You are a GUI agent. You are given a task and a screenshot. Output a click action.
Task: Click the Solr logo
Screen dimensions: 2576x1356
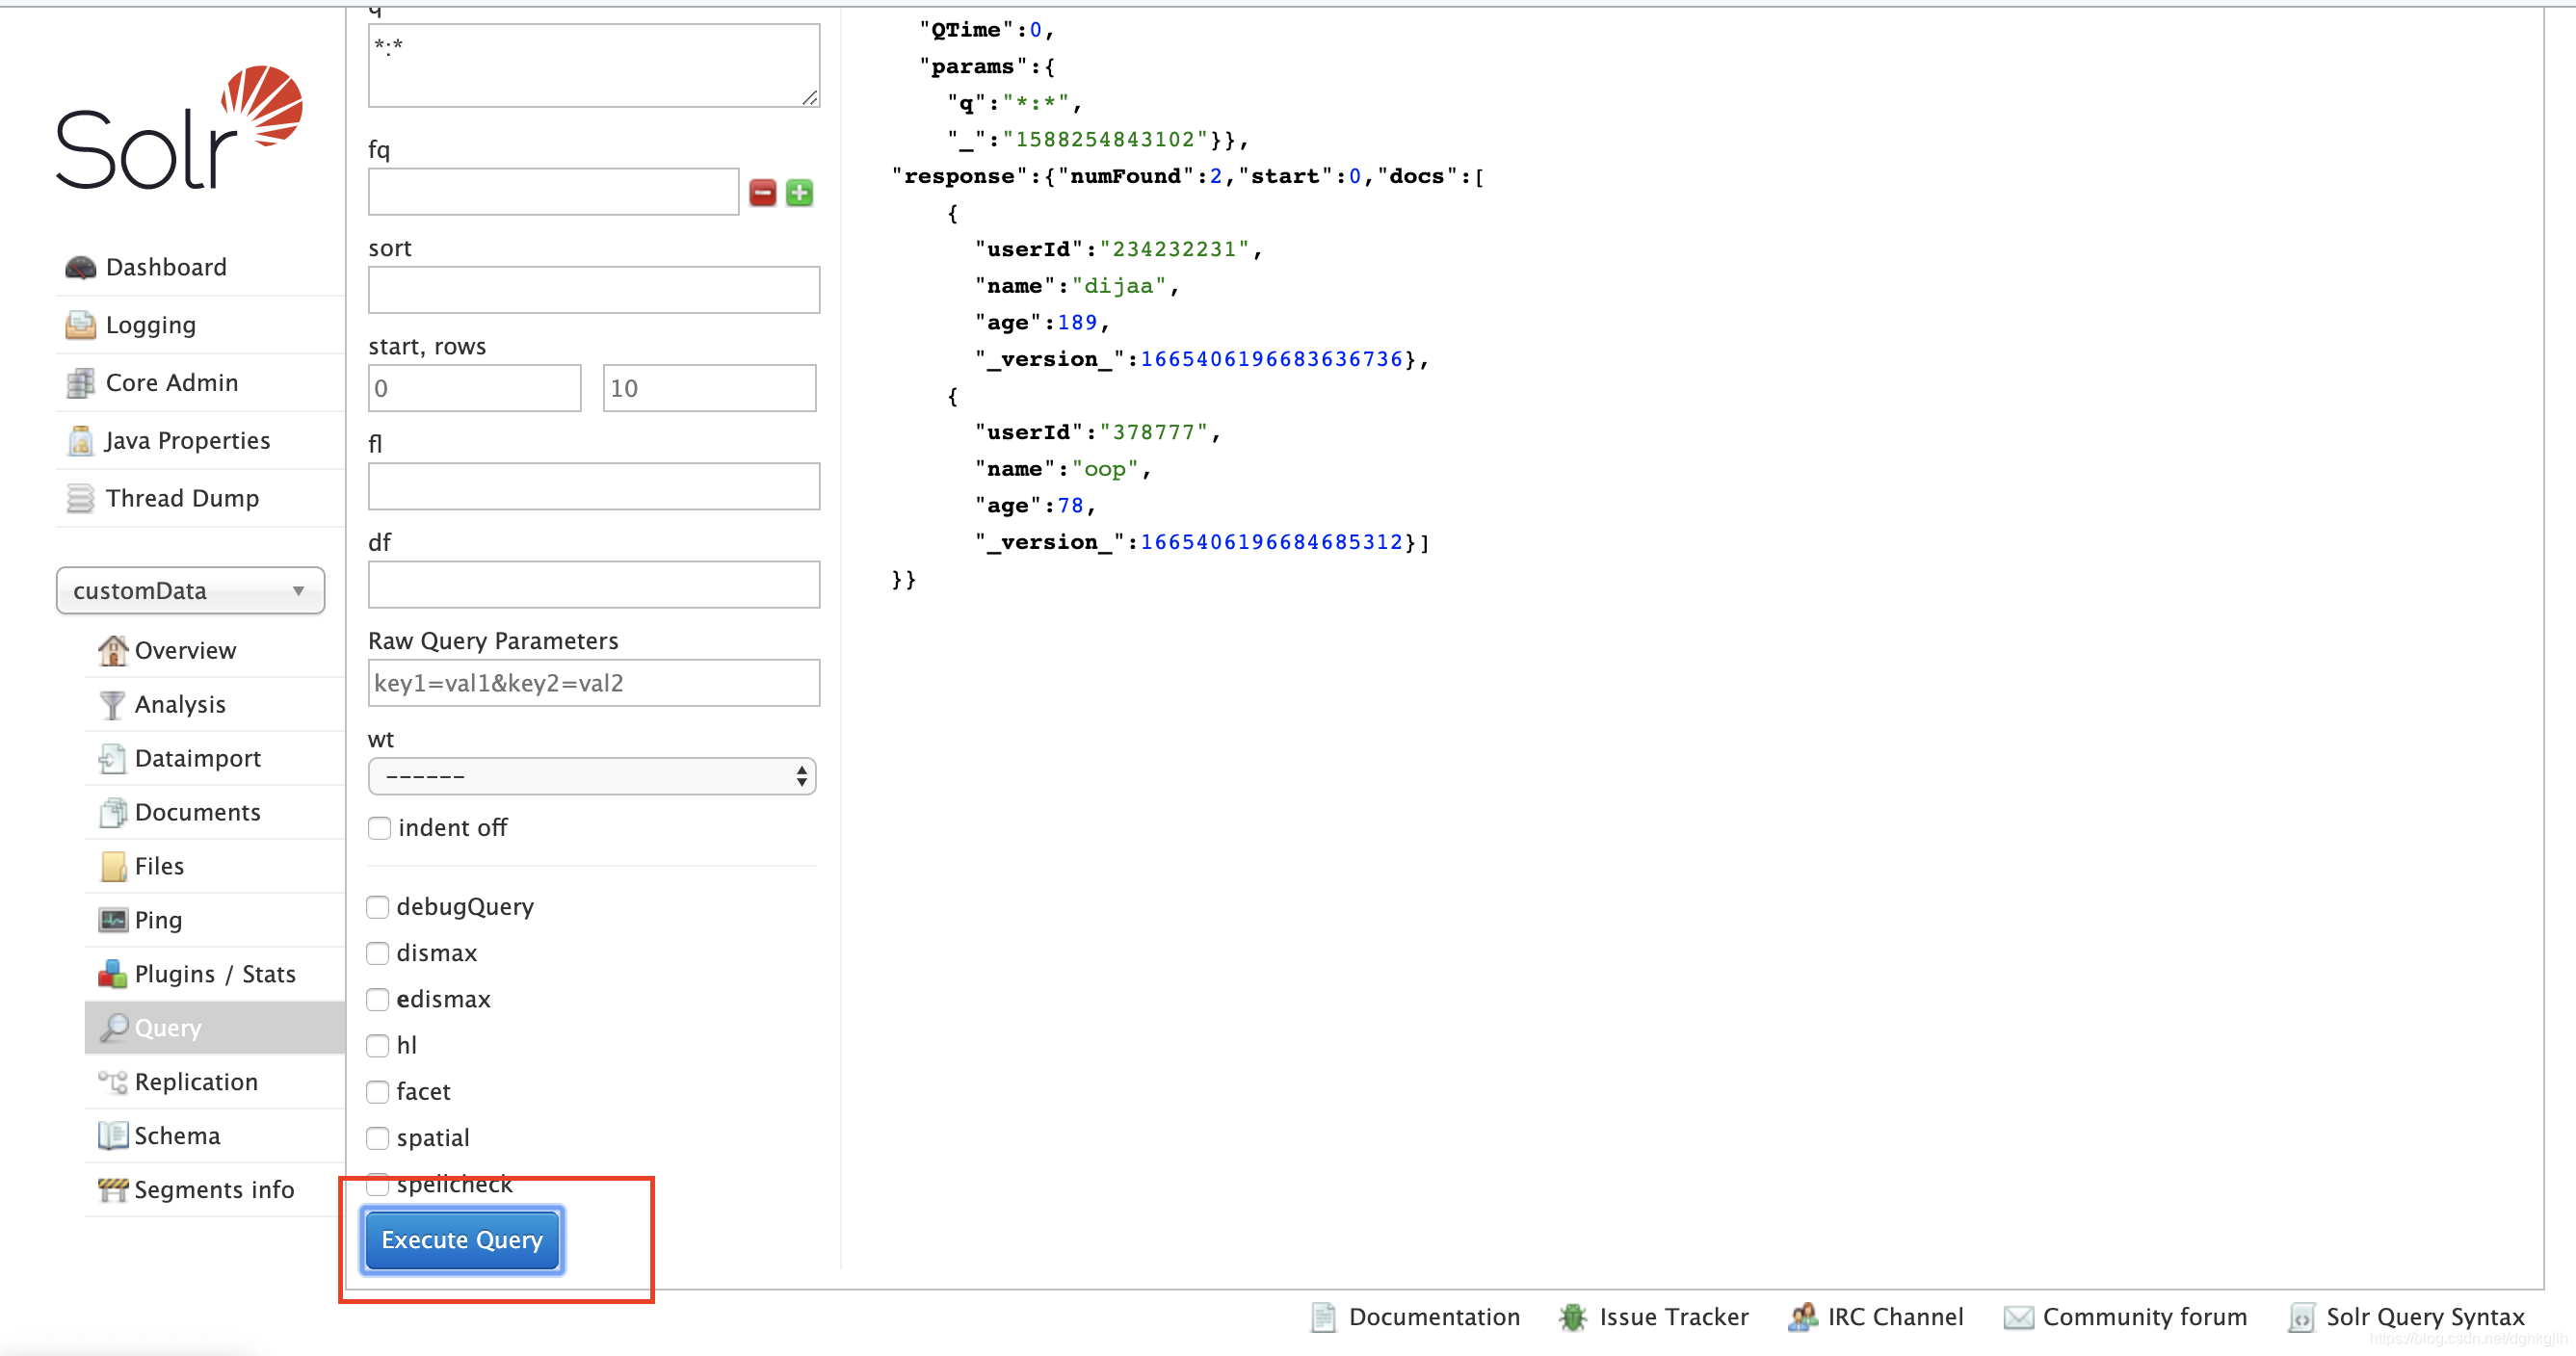pyautogui.click(x=180, y=128)
